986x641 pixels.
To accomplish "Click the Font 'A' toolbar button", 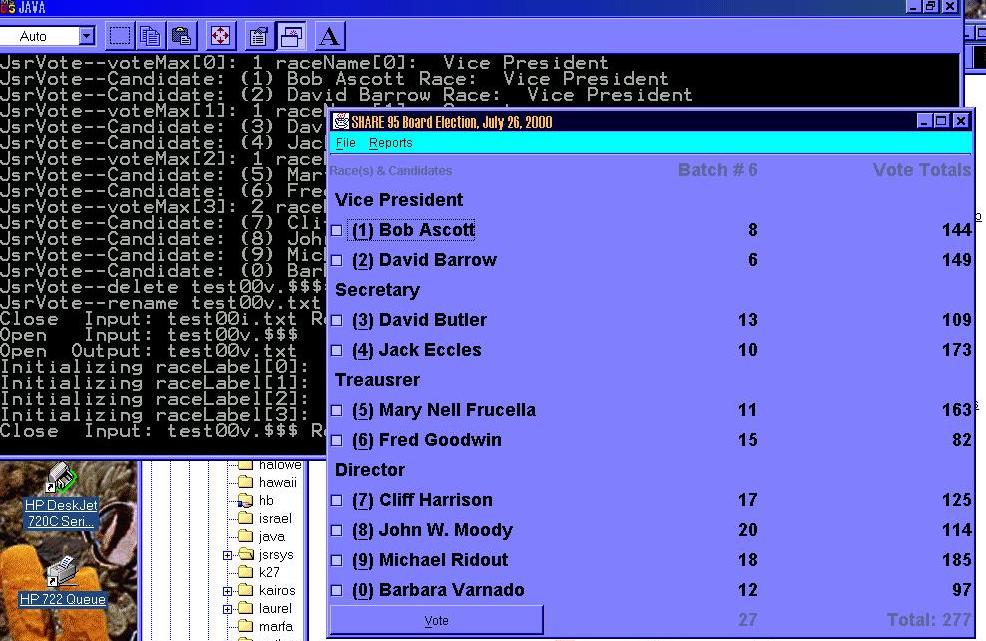I will coord(329,37).
